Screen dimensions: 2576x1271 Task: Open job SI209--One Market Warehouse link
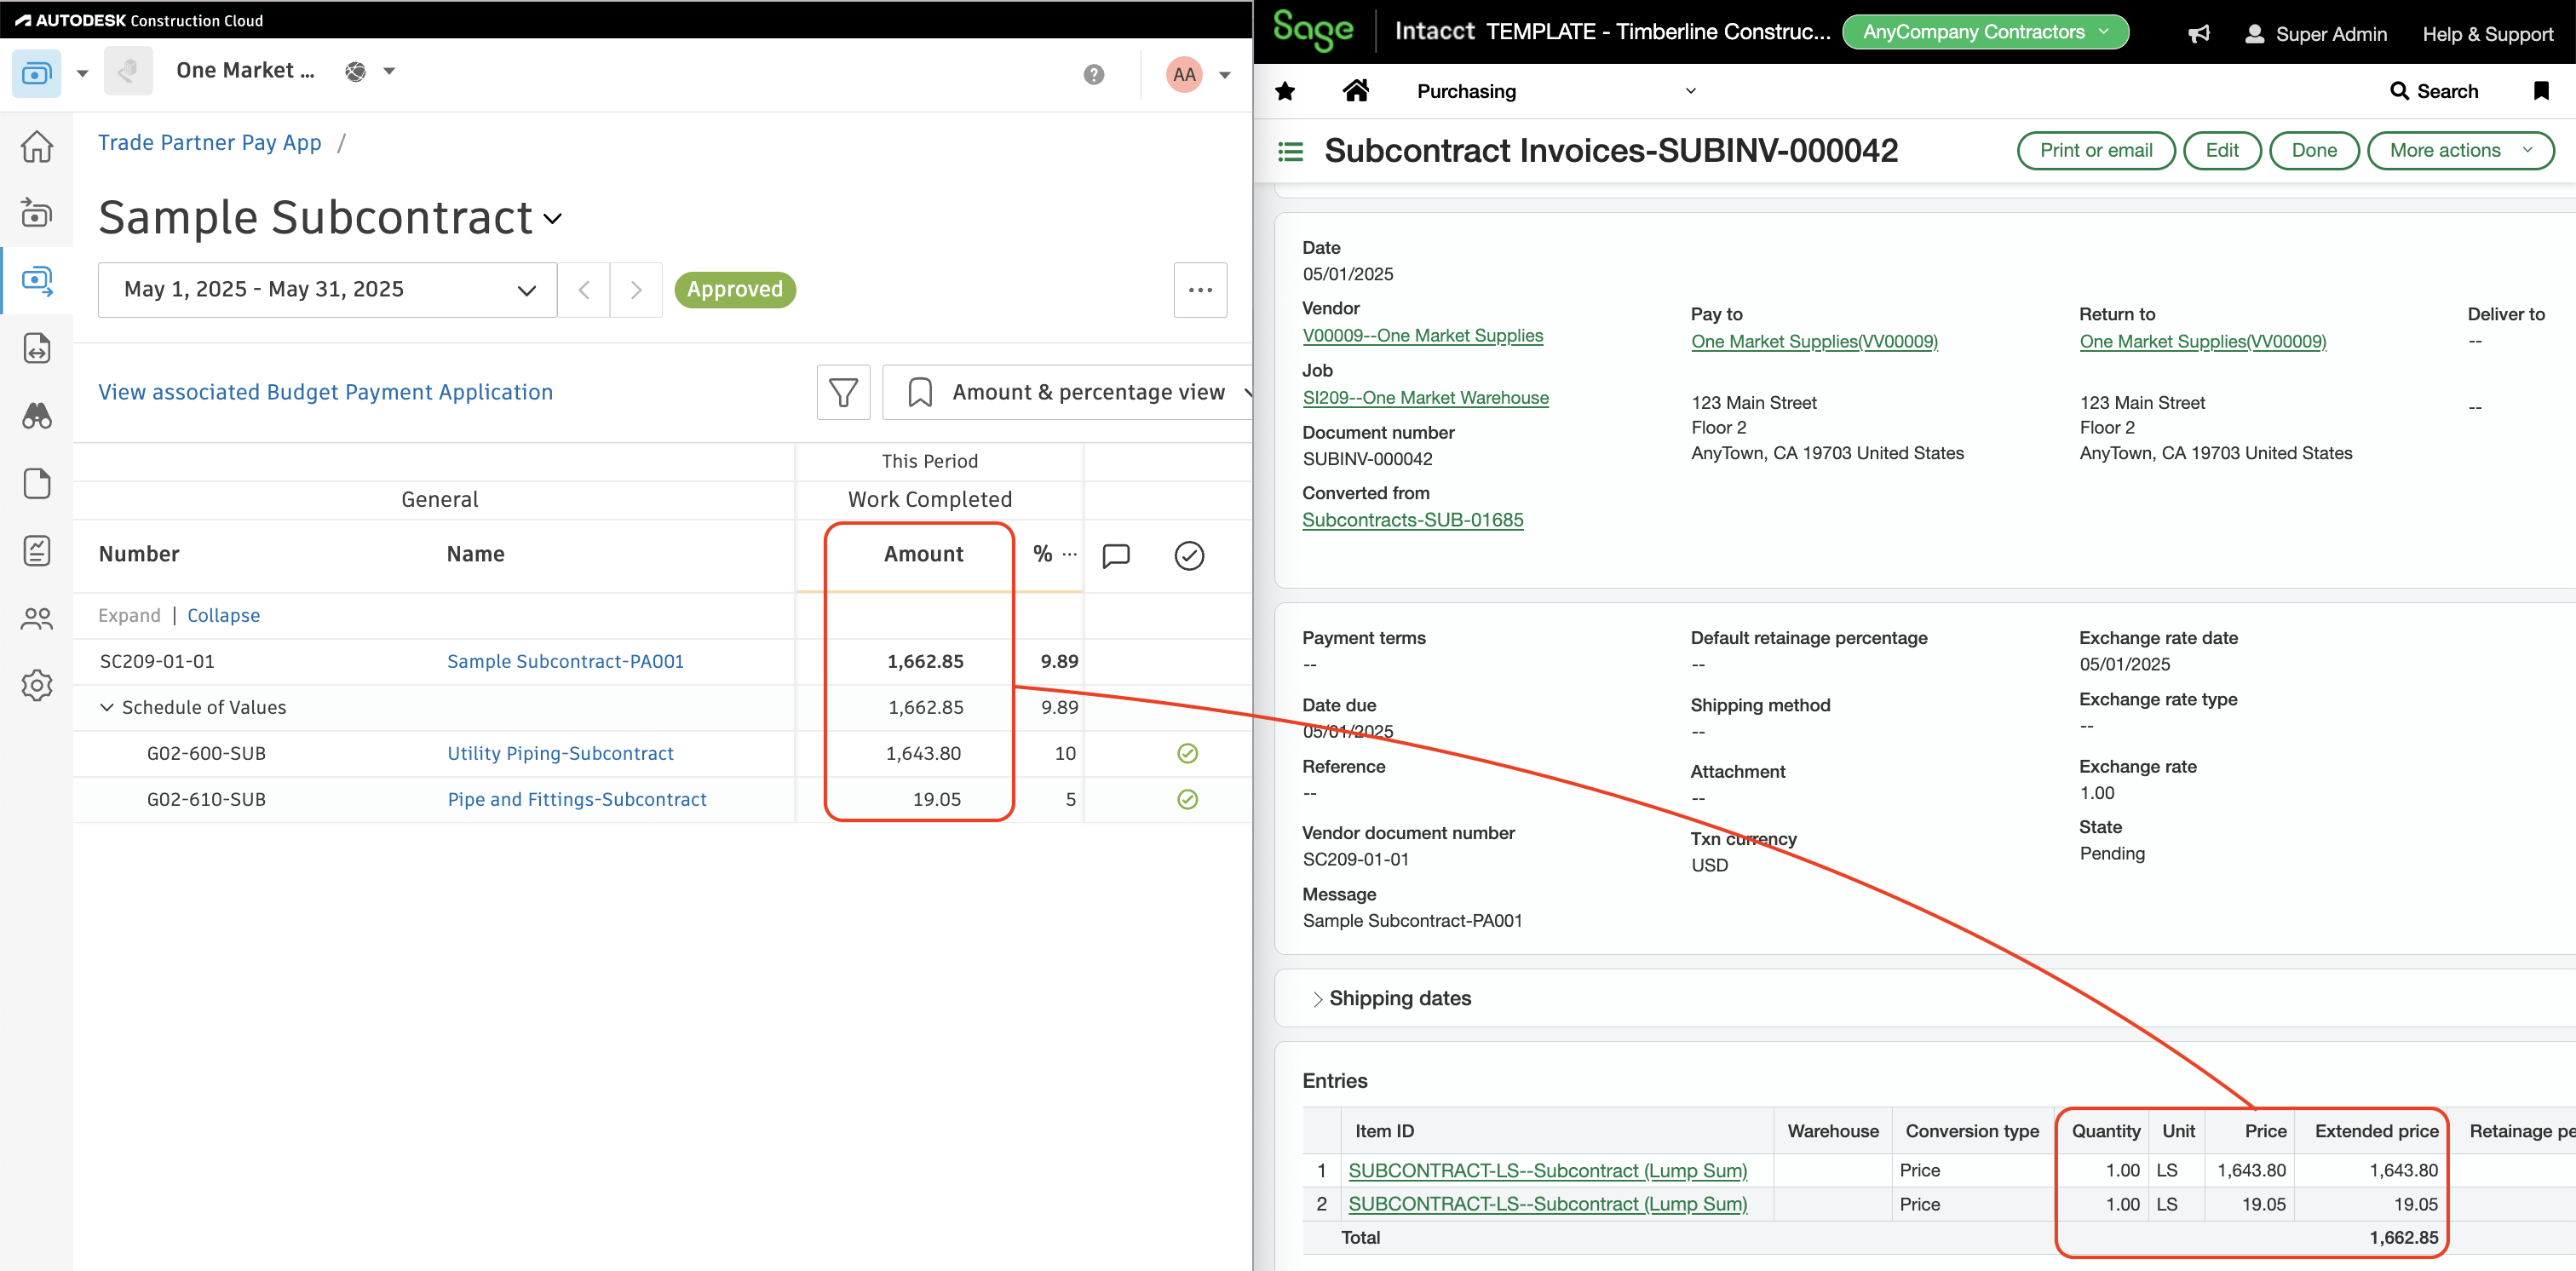[1425, 398]
